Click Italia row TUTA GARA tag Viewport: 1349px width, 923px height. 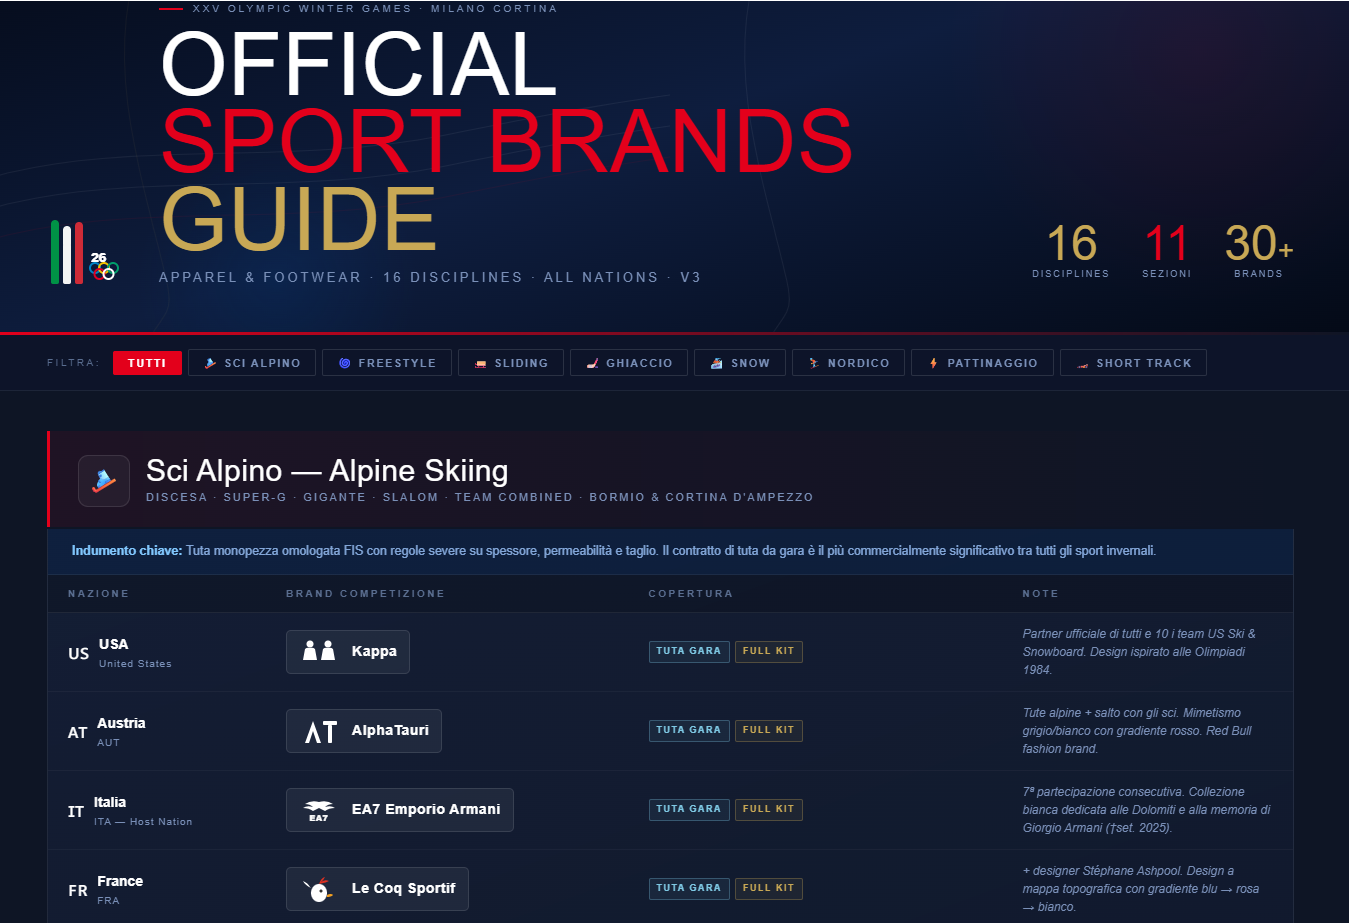tap(689, 809)
